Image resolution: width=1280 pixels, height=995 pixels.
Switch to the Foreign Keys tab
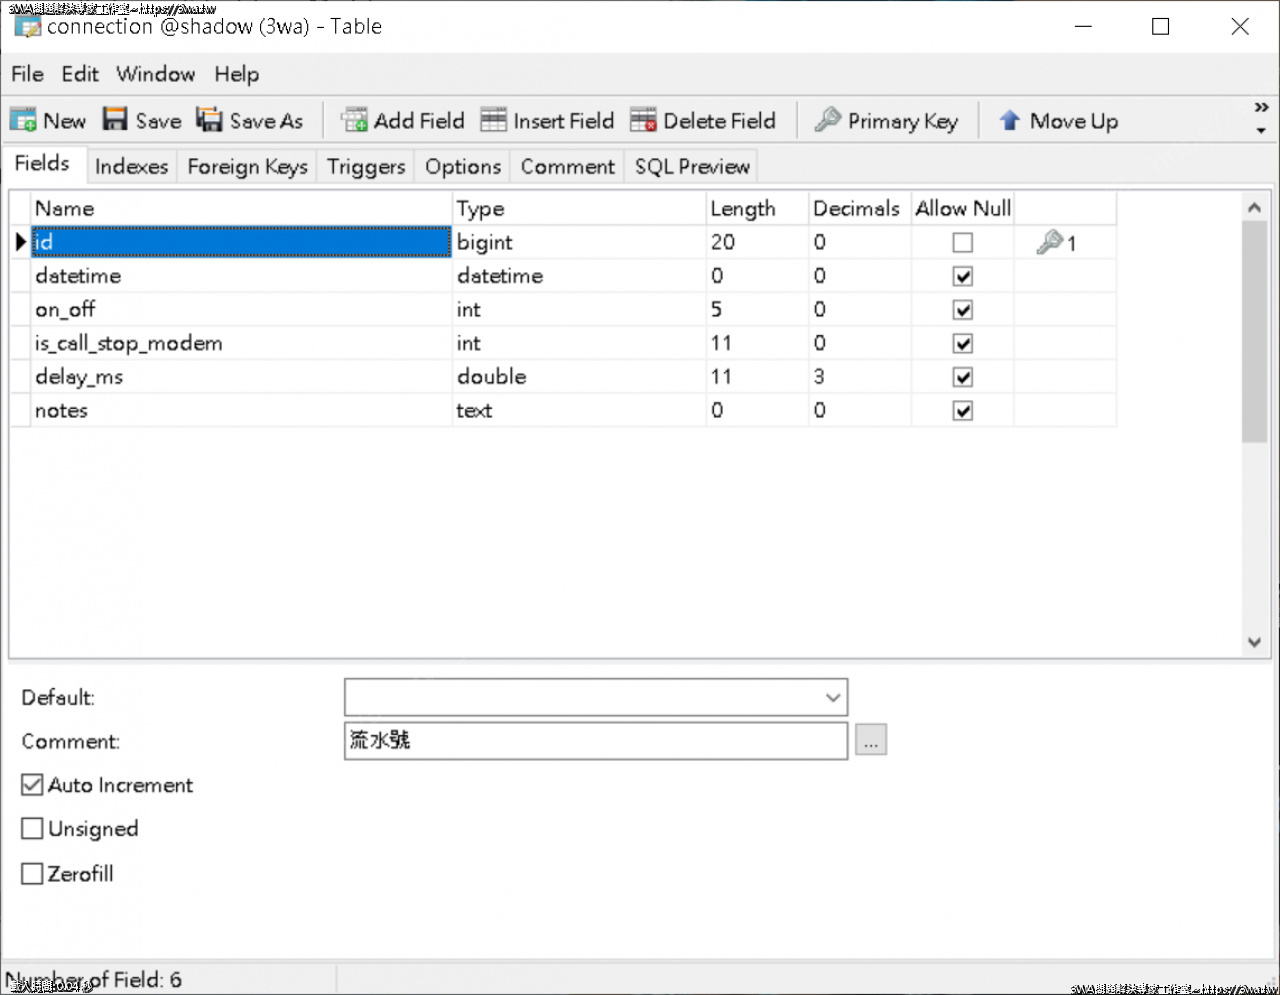247,167
